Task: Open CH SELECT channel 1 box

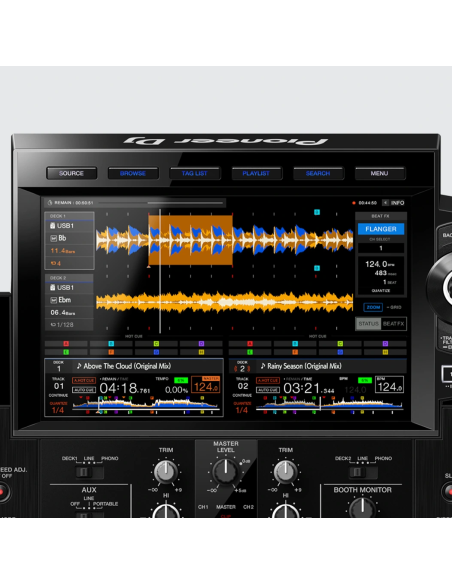Action: click(x=381, y=248)
